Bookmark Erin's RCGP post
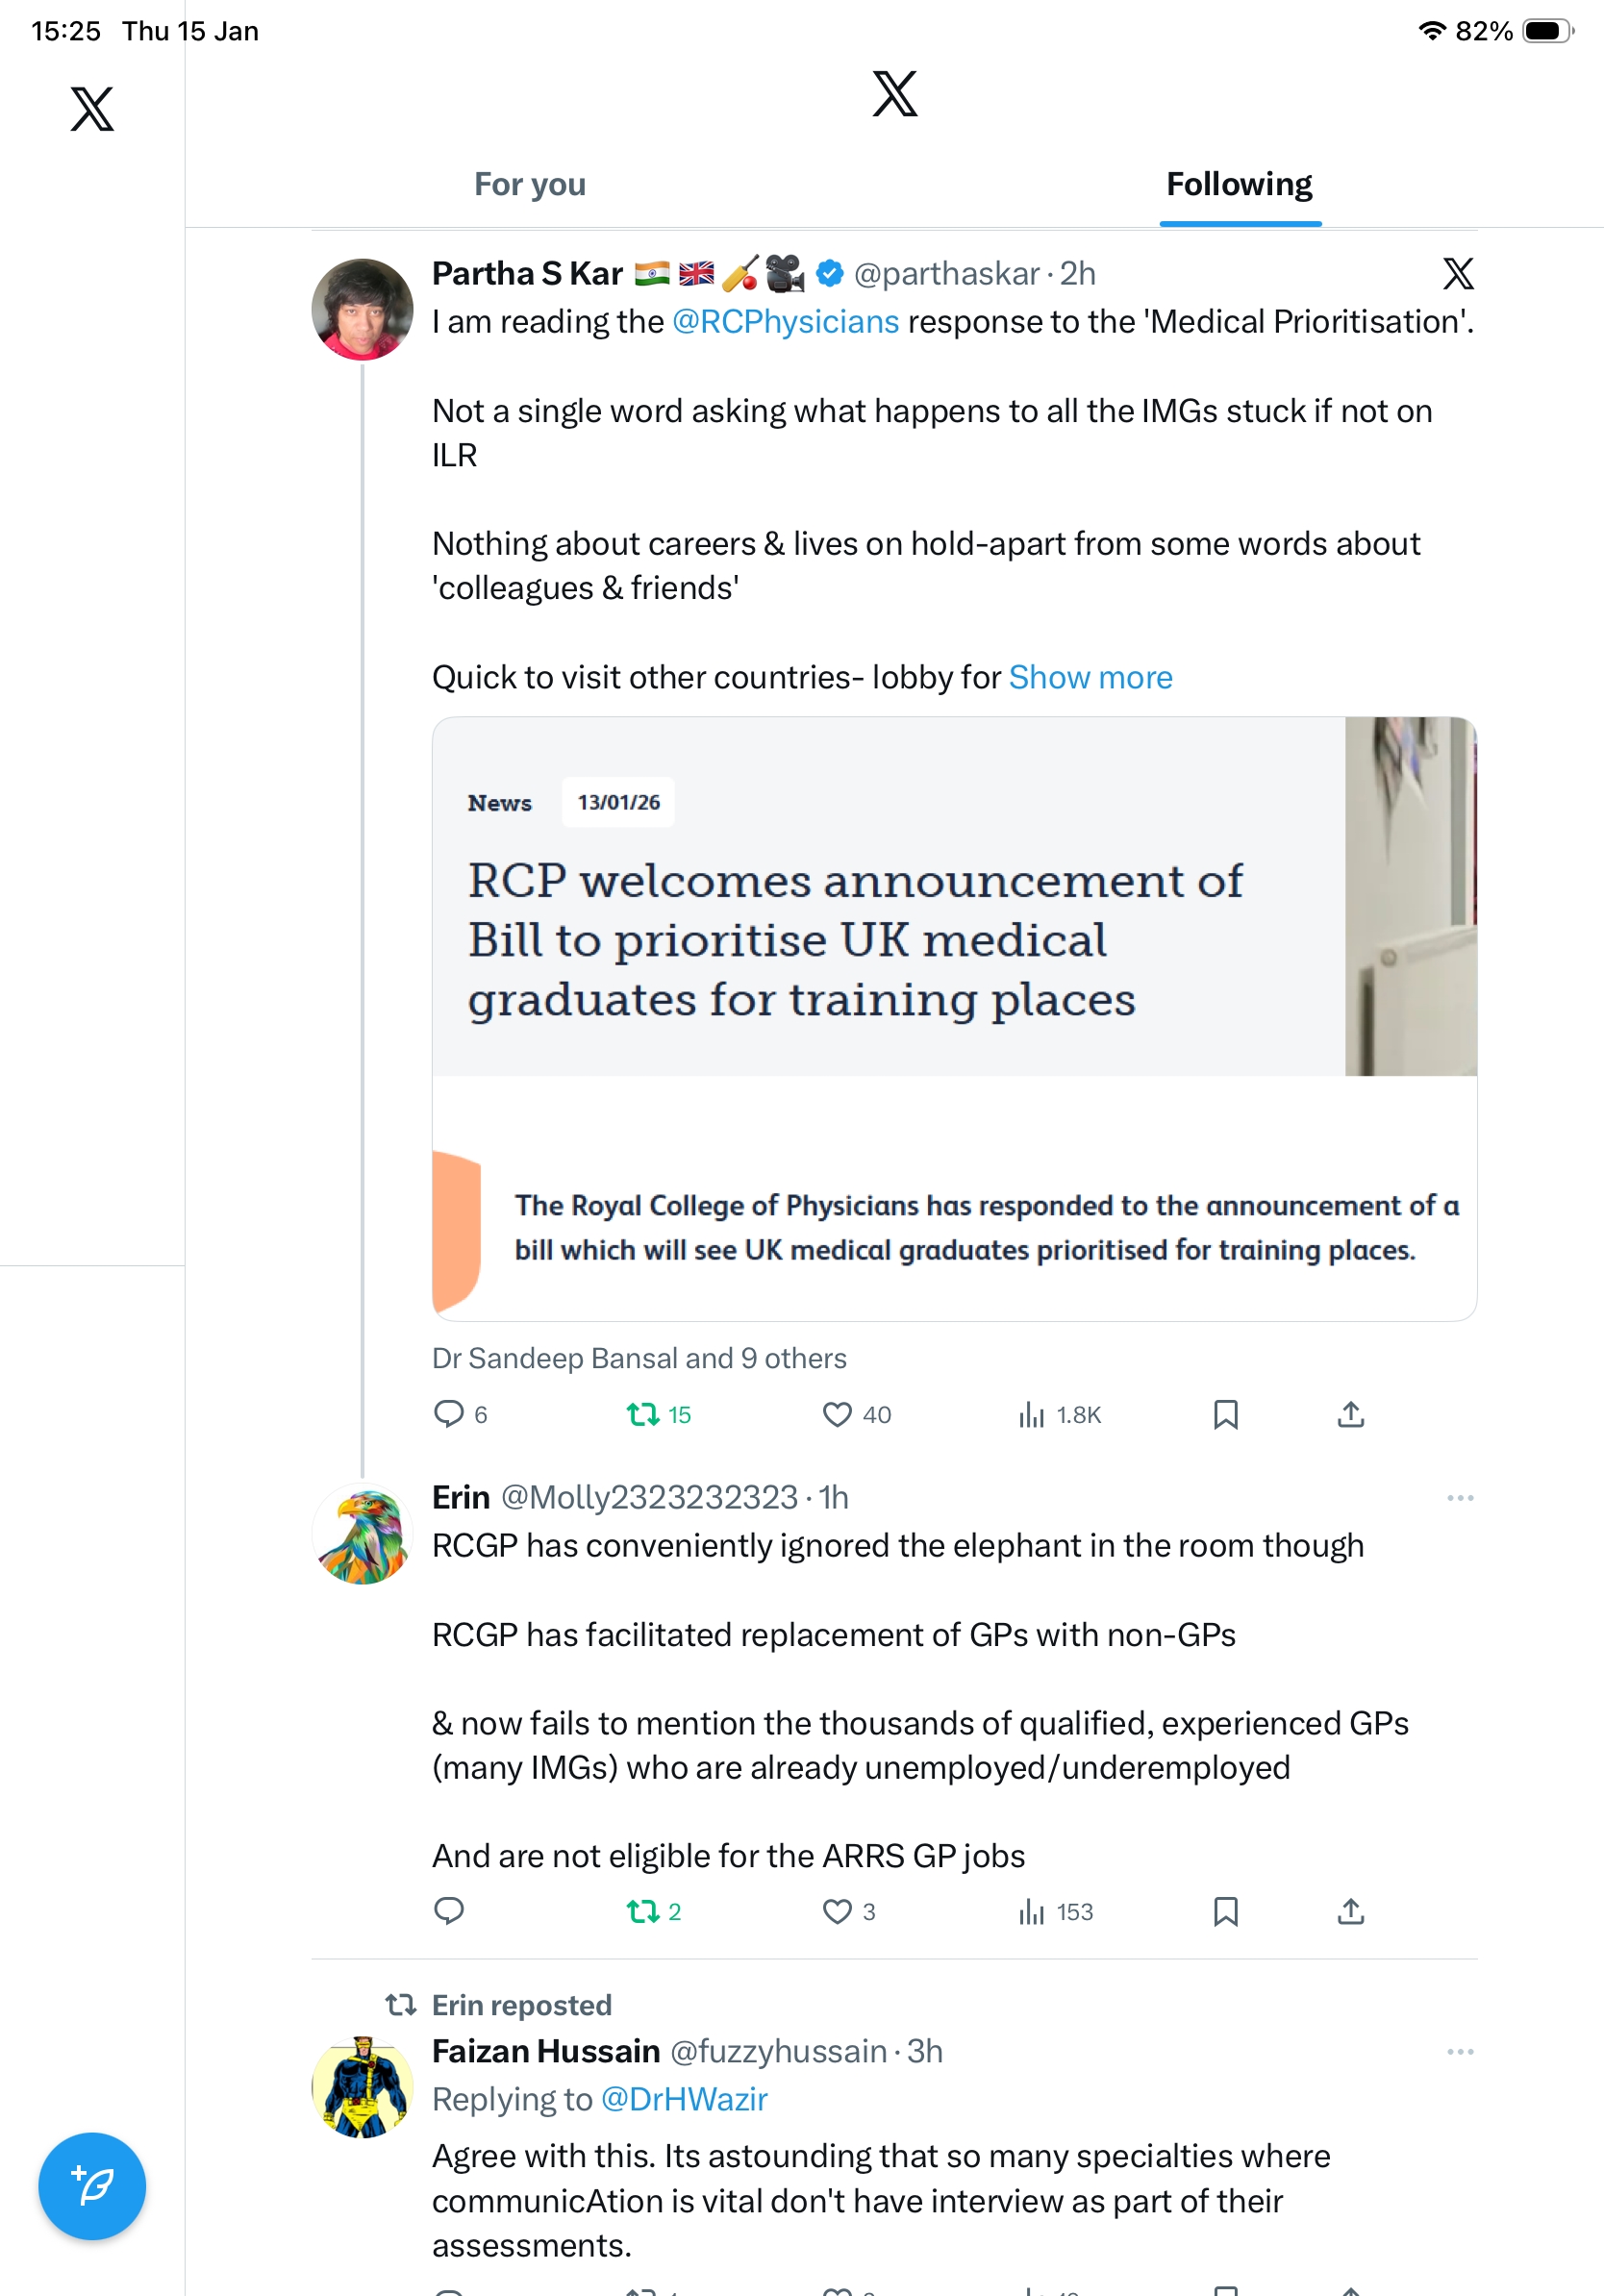 1225,1911
